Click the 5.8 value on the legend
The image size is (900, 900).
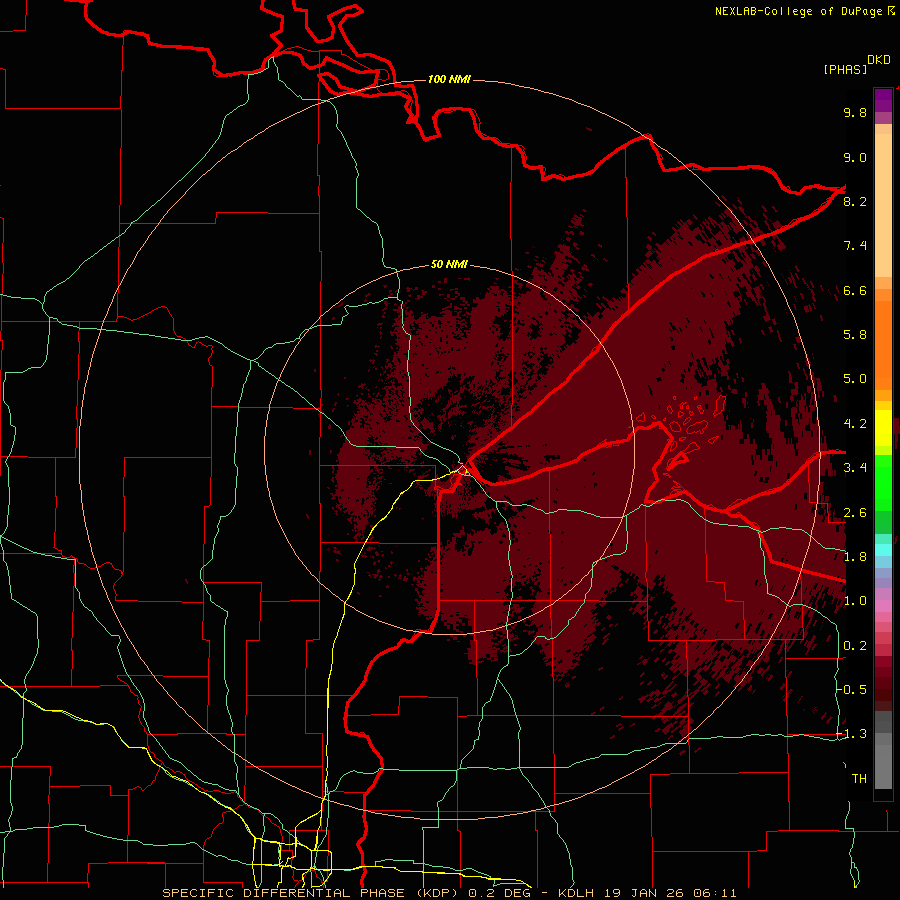pos(855,335)
